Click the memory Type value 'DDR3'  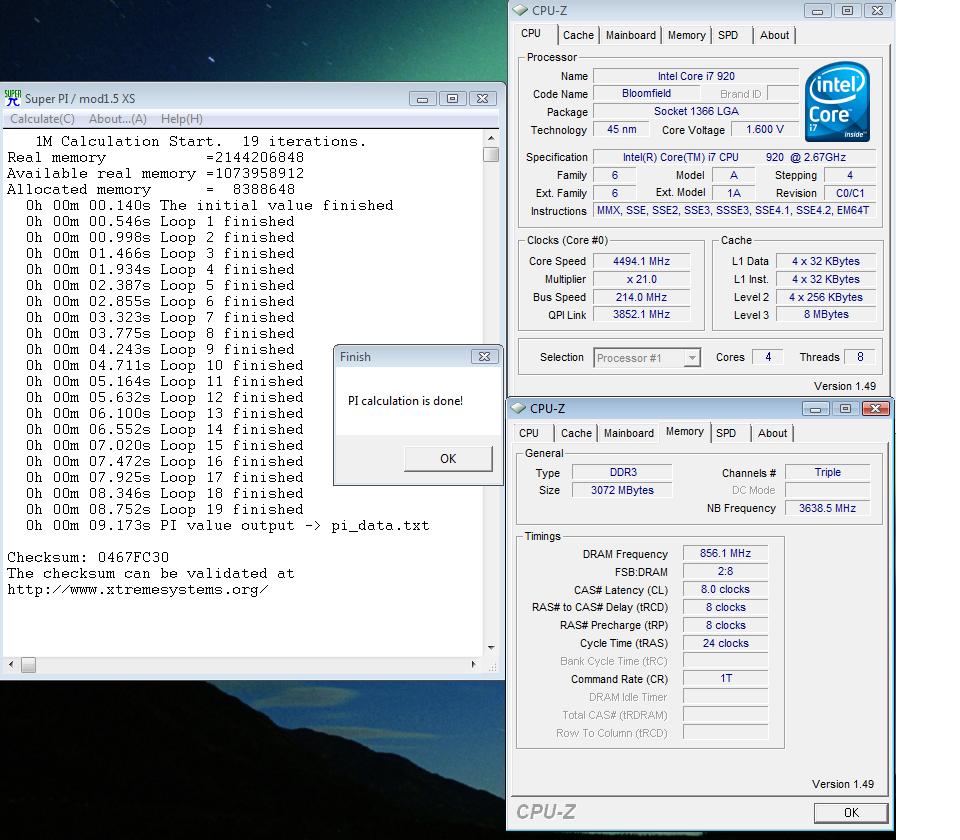click(x=623, y=472)
